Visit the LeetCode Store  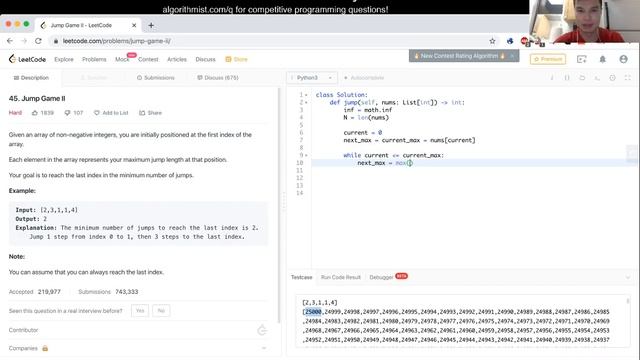[236, 59]
